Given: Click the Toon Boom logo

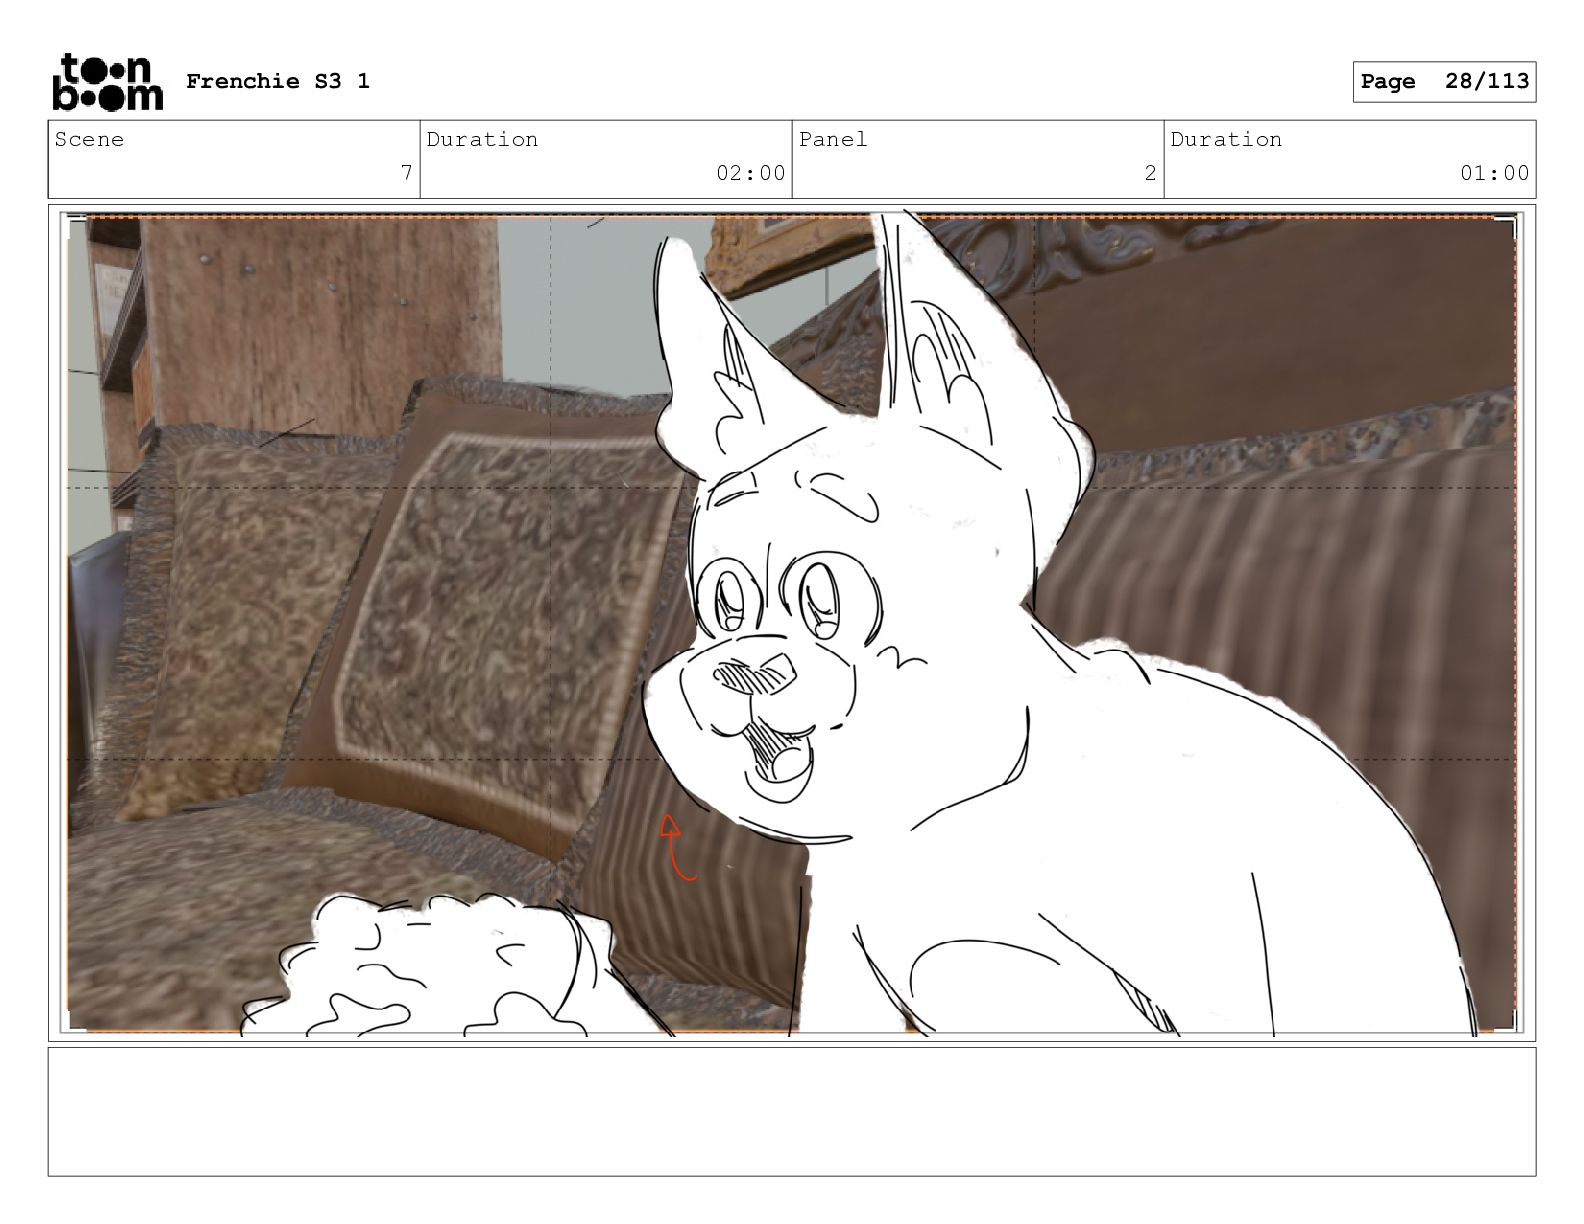Looking at the screenshot, I should [107, 81].
